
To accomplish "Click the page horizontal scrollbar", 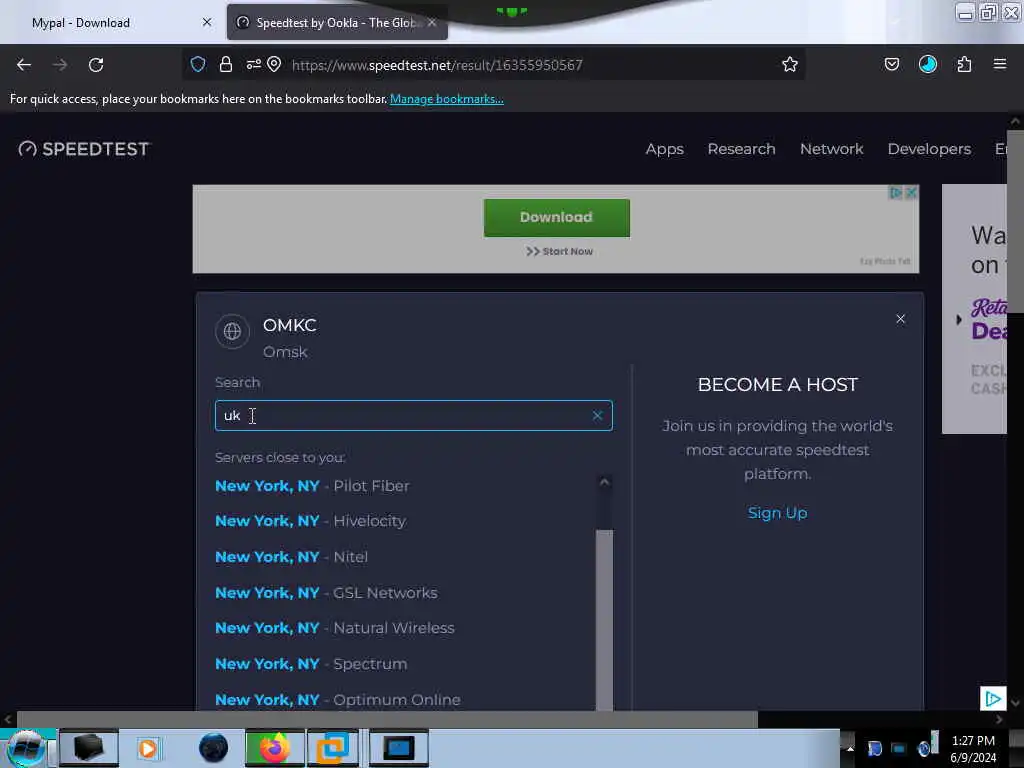I will (387, 719).
